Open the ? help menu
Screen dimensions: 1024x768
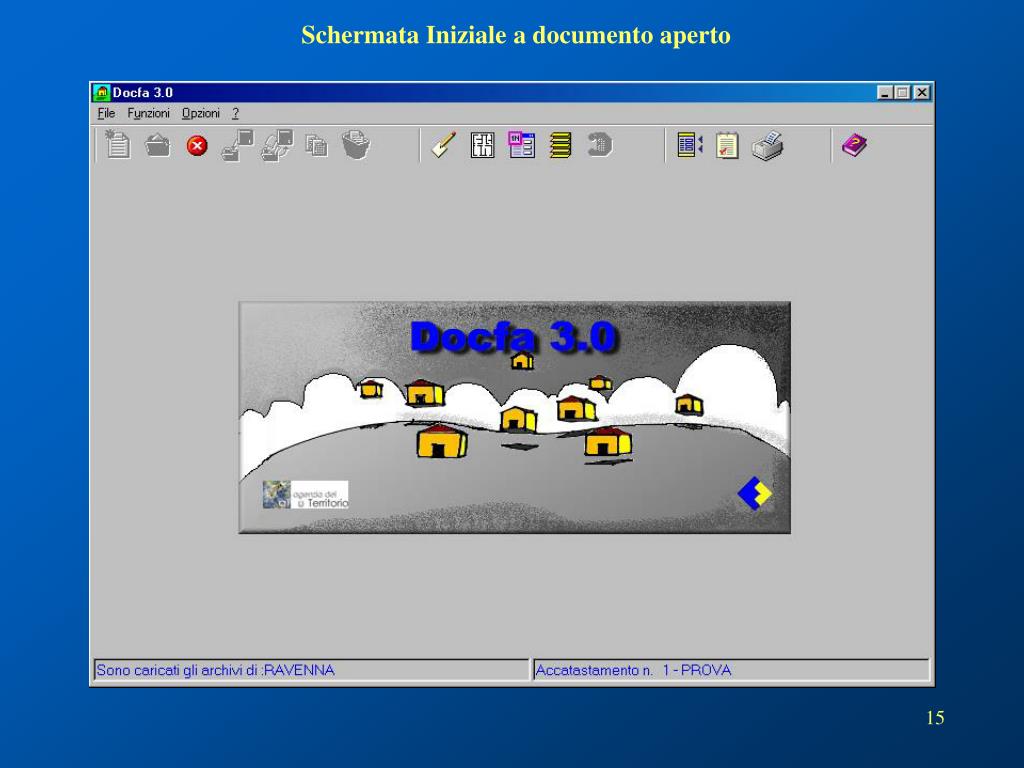[x=235, y=114]
